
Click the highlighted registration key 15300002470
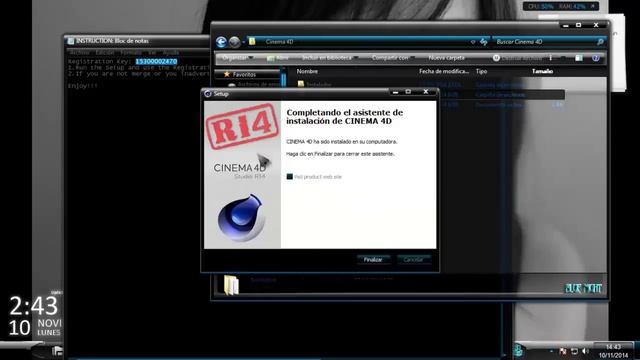click(156, 61)
